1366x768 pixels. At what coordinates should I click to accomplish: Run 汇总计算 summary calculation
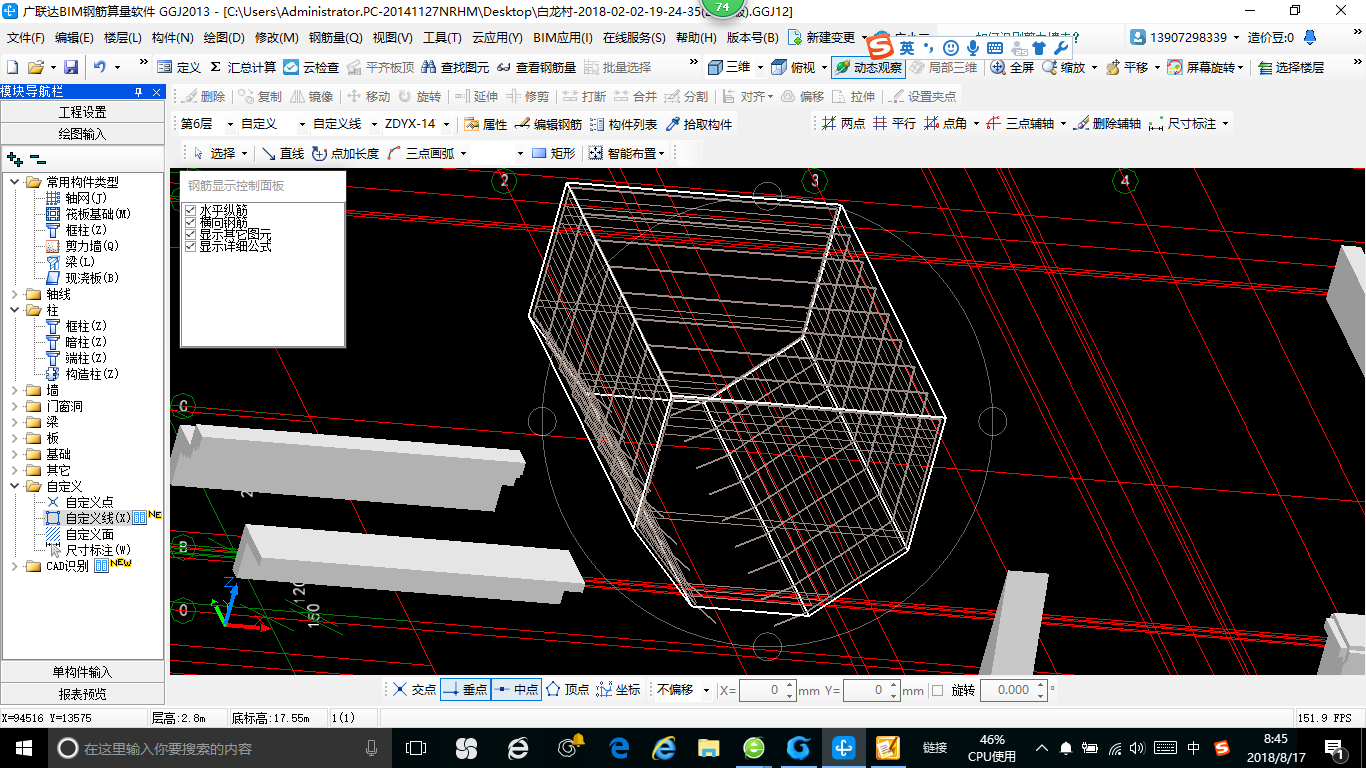pyautogui.click(x=243, y=67)
